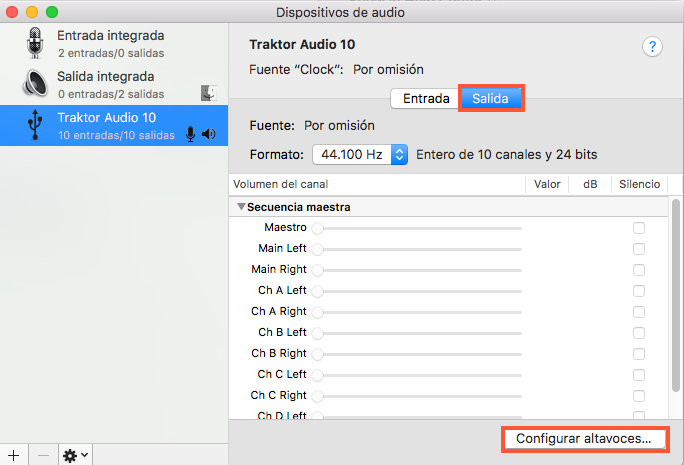Click the Traktor Audio 10 panel heading
Screen dimensions: 684x465
tap(302, 44)
